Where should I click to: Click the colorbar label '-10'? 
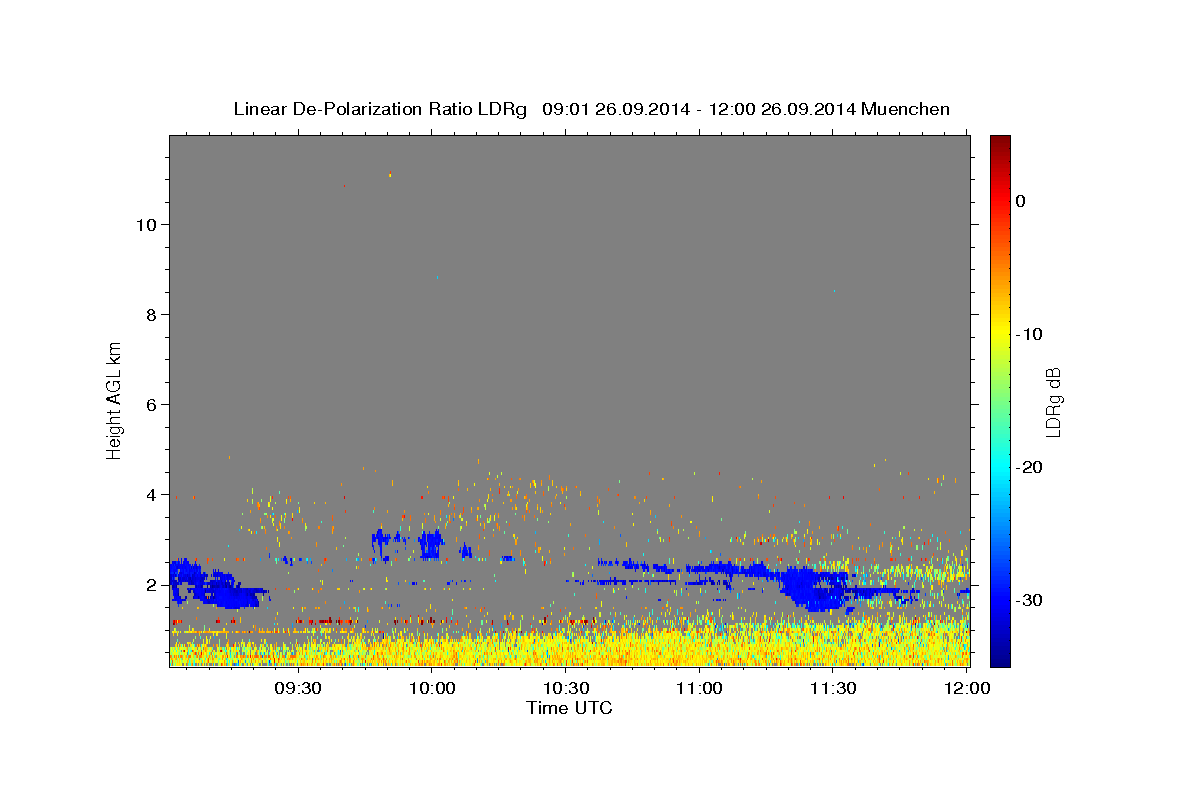[x=1029, y=334]
